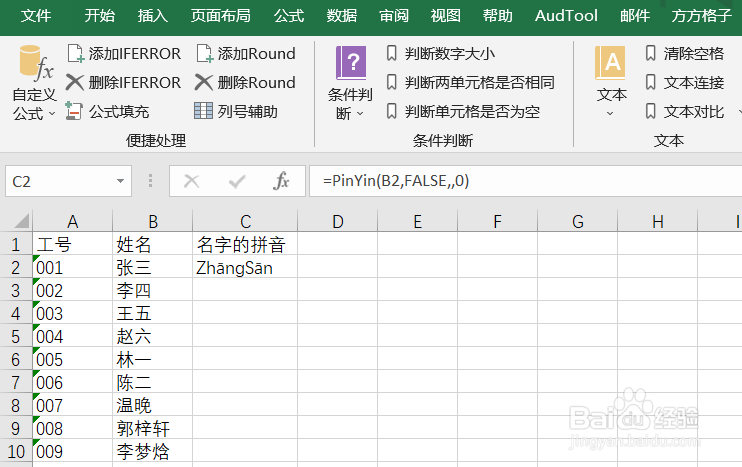The width and height of the screenshot is (742, 467).
Task: Click the select-all triangle corner of the sheet
Action: tap(21, 221)
